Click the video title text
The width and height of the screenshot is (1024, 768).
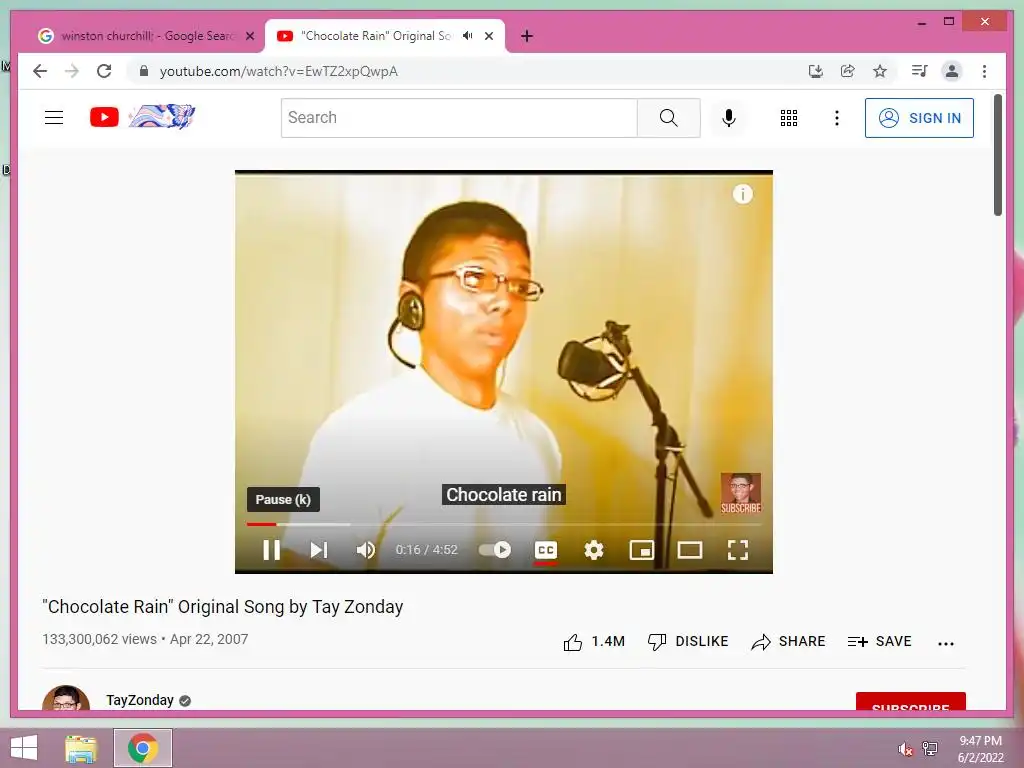[223, 607]
